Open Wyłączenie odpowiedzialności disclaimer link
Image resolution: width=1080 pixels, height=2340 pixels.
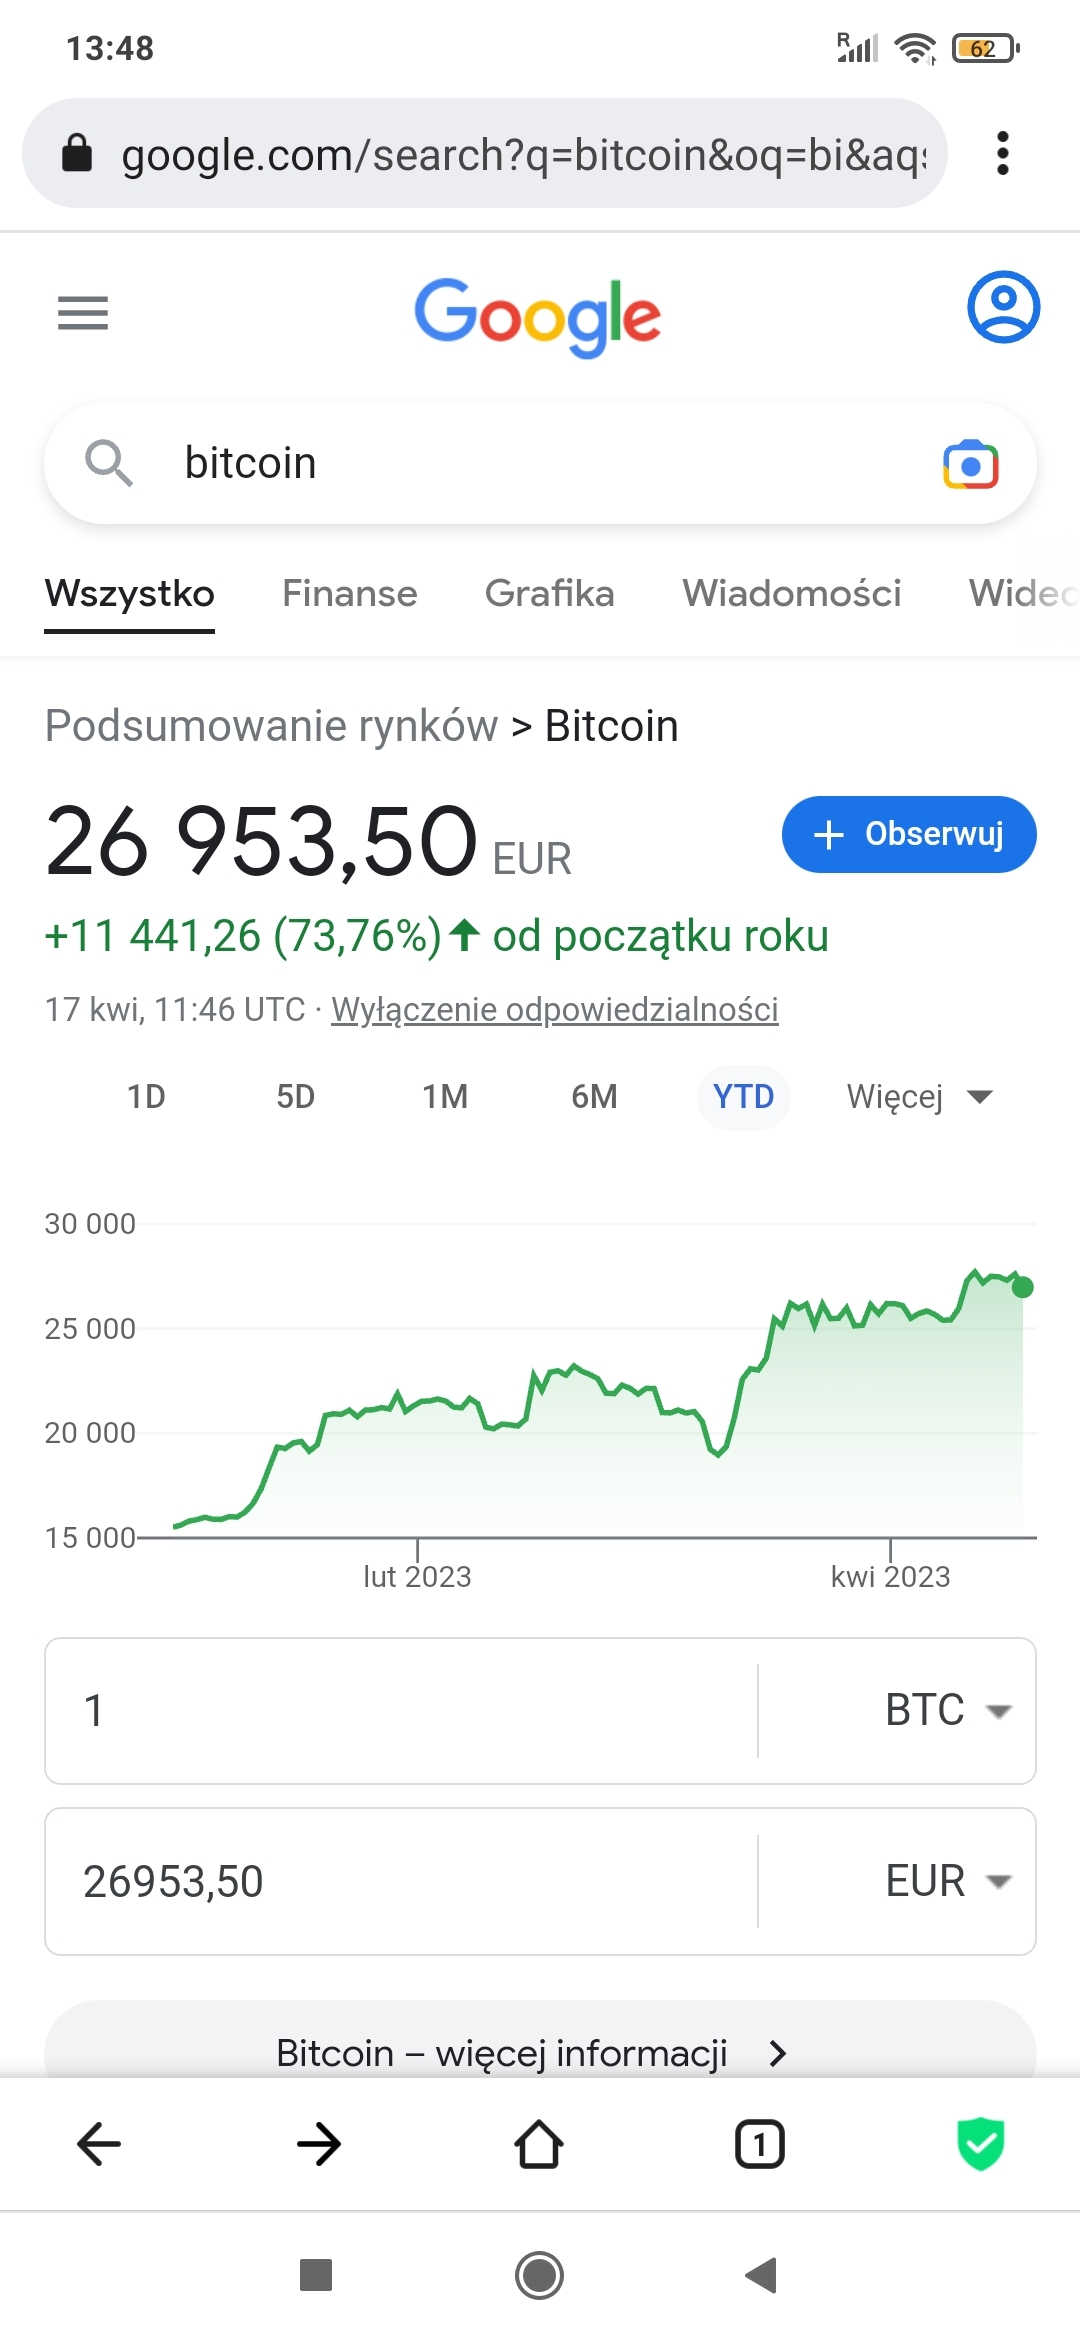(555, 1010)
